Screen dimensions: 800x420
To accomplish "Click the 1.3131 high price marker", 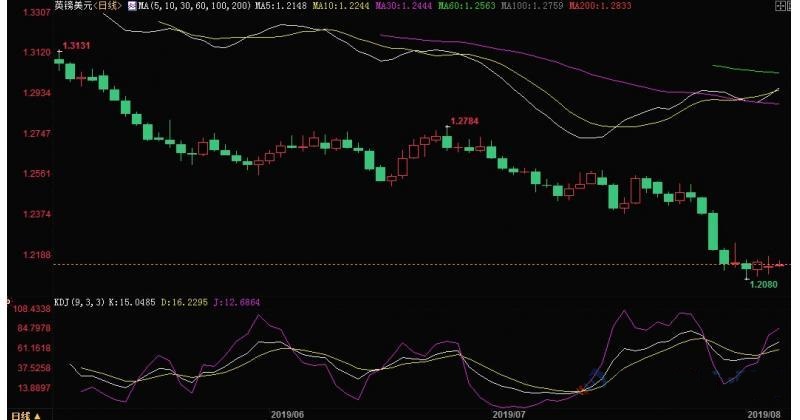I will [x=77, y=46].
